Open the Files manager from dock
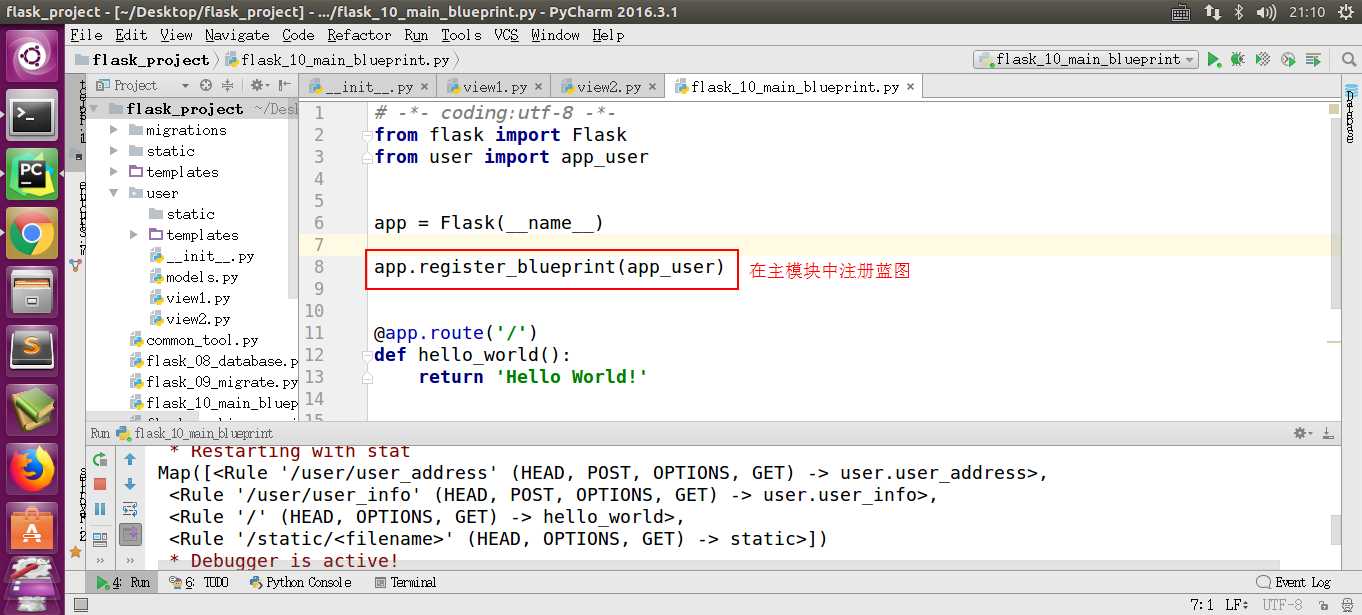 coord(33,292)
